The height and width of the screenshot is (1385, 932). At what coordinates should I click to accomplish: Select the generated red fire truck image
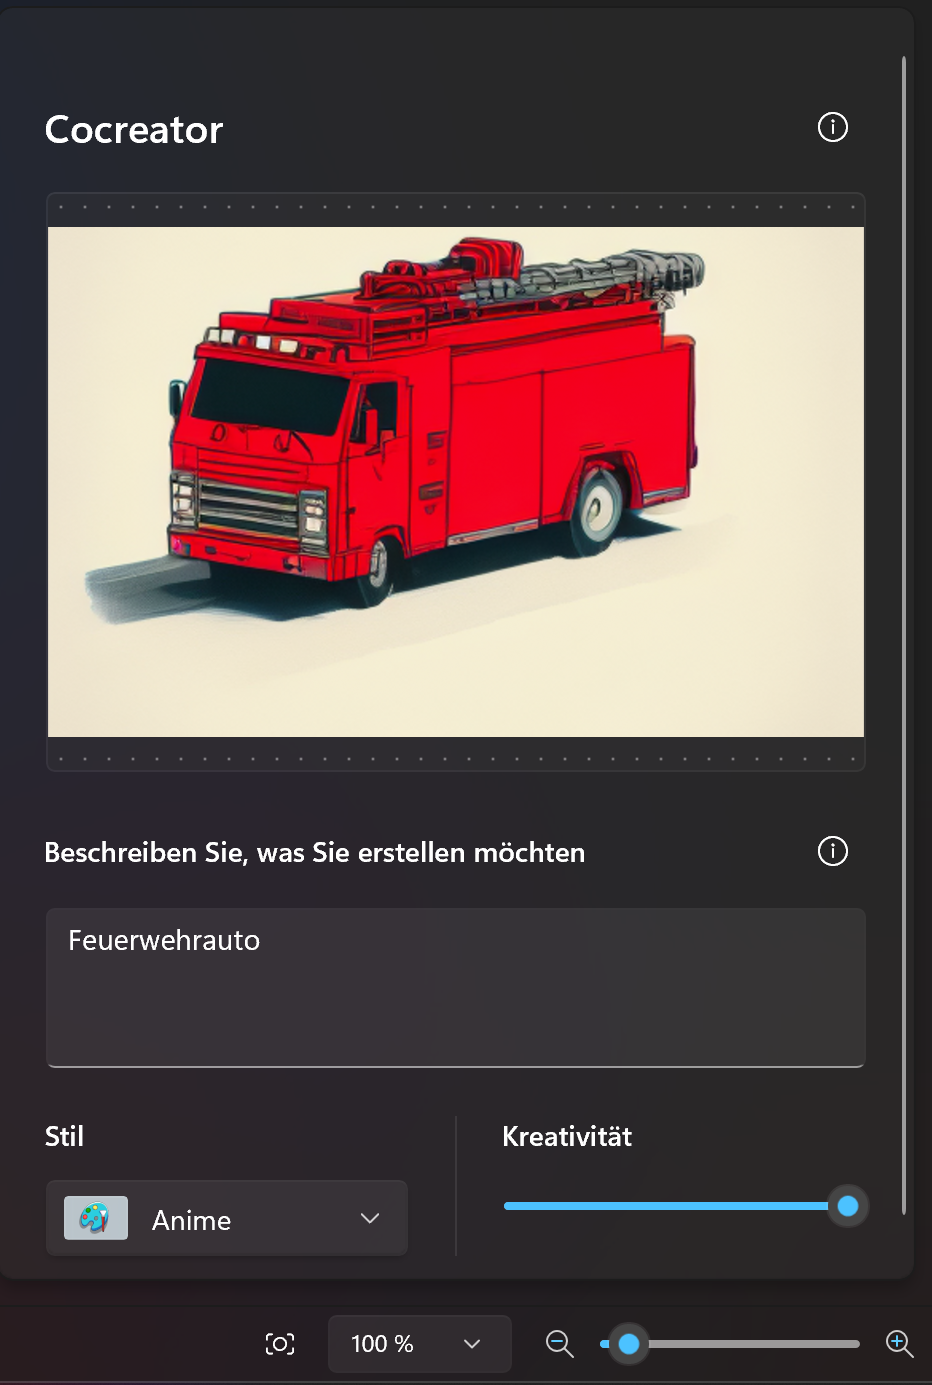456,482
